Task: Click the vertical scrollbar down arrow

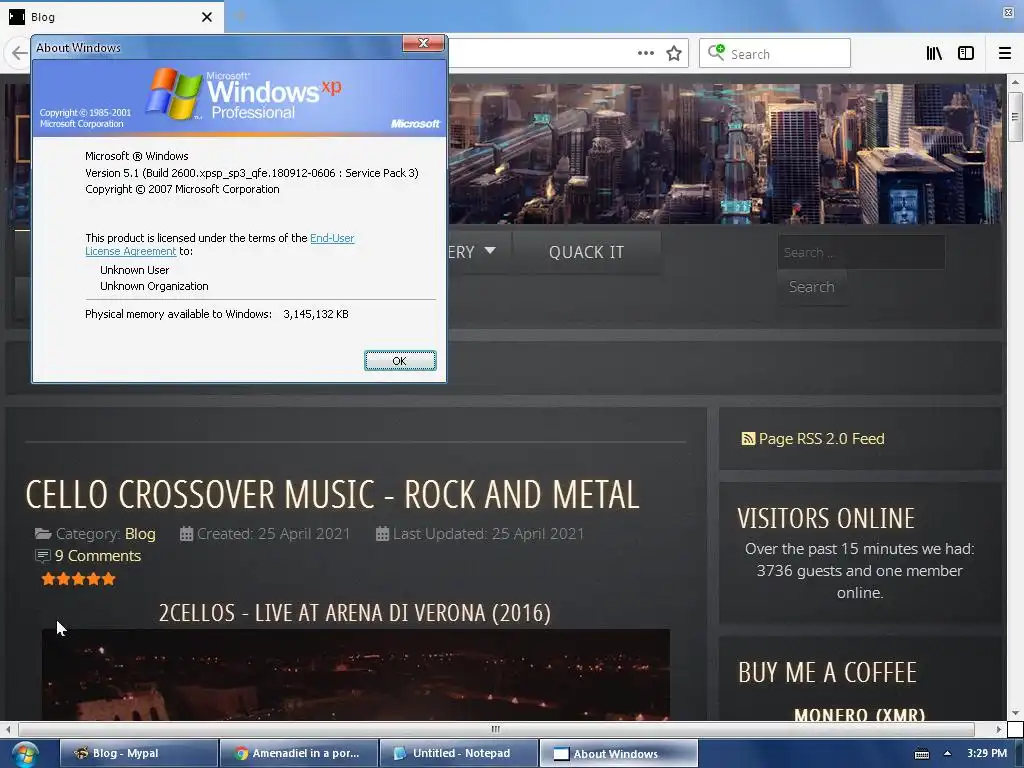Action: [x=1015, y=713]
